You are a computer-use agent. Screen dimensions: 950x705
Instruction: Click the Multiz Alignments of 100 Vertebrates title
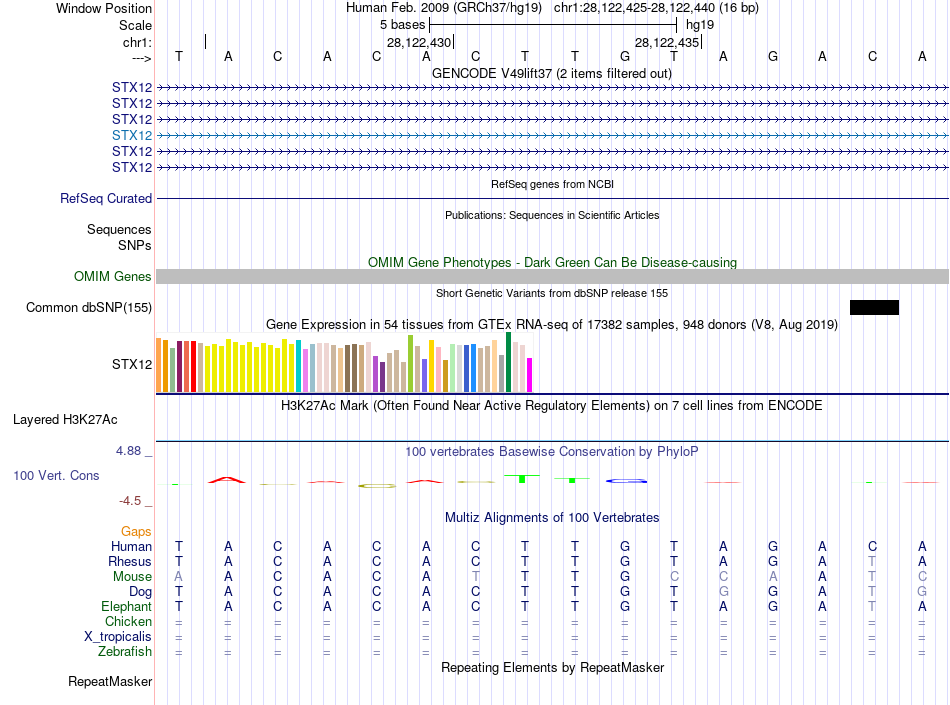click(552, 518)
